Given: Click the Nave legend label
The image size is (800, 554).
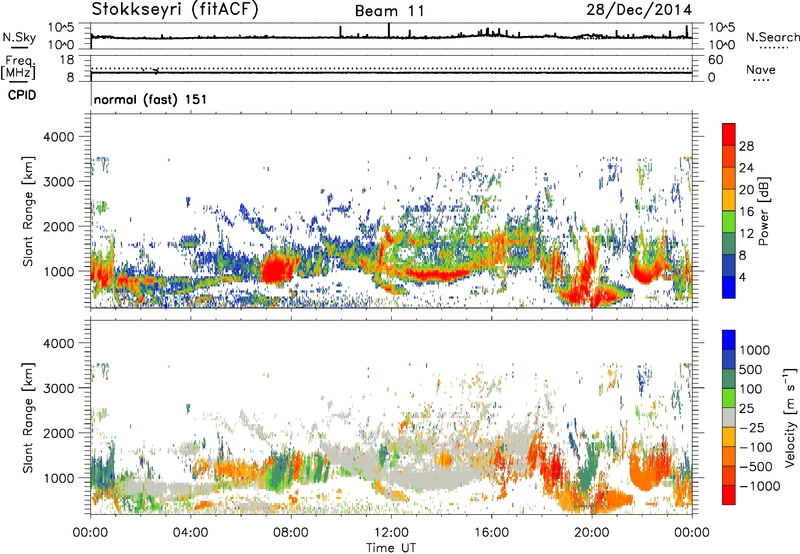Looking at the screenshot, I should [761, 69].
